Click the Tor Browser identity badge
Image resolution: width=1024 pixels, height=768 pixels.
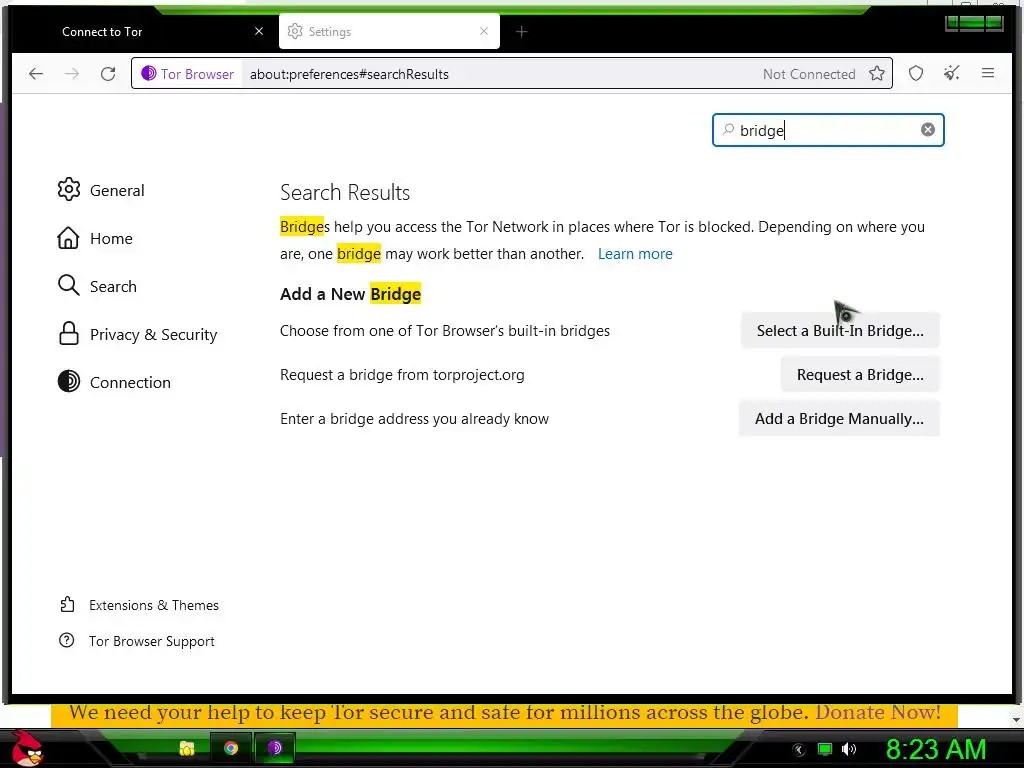click(x=187, y=74)
